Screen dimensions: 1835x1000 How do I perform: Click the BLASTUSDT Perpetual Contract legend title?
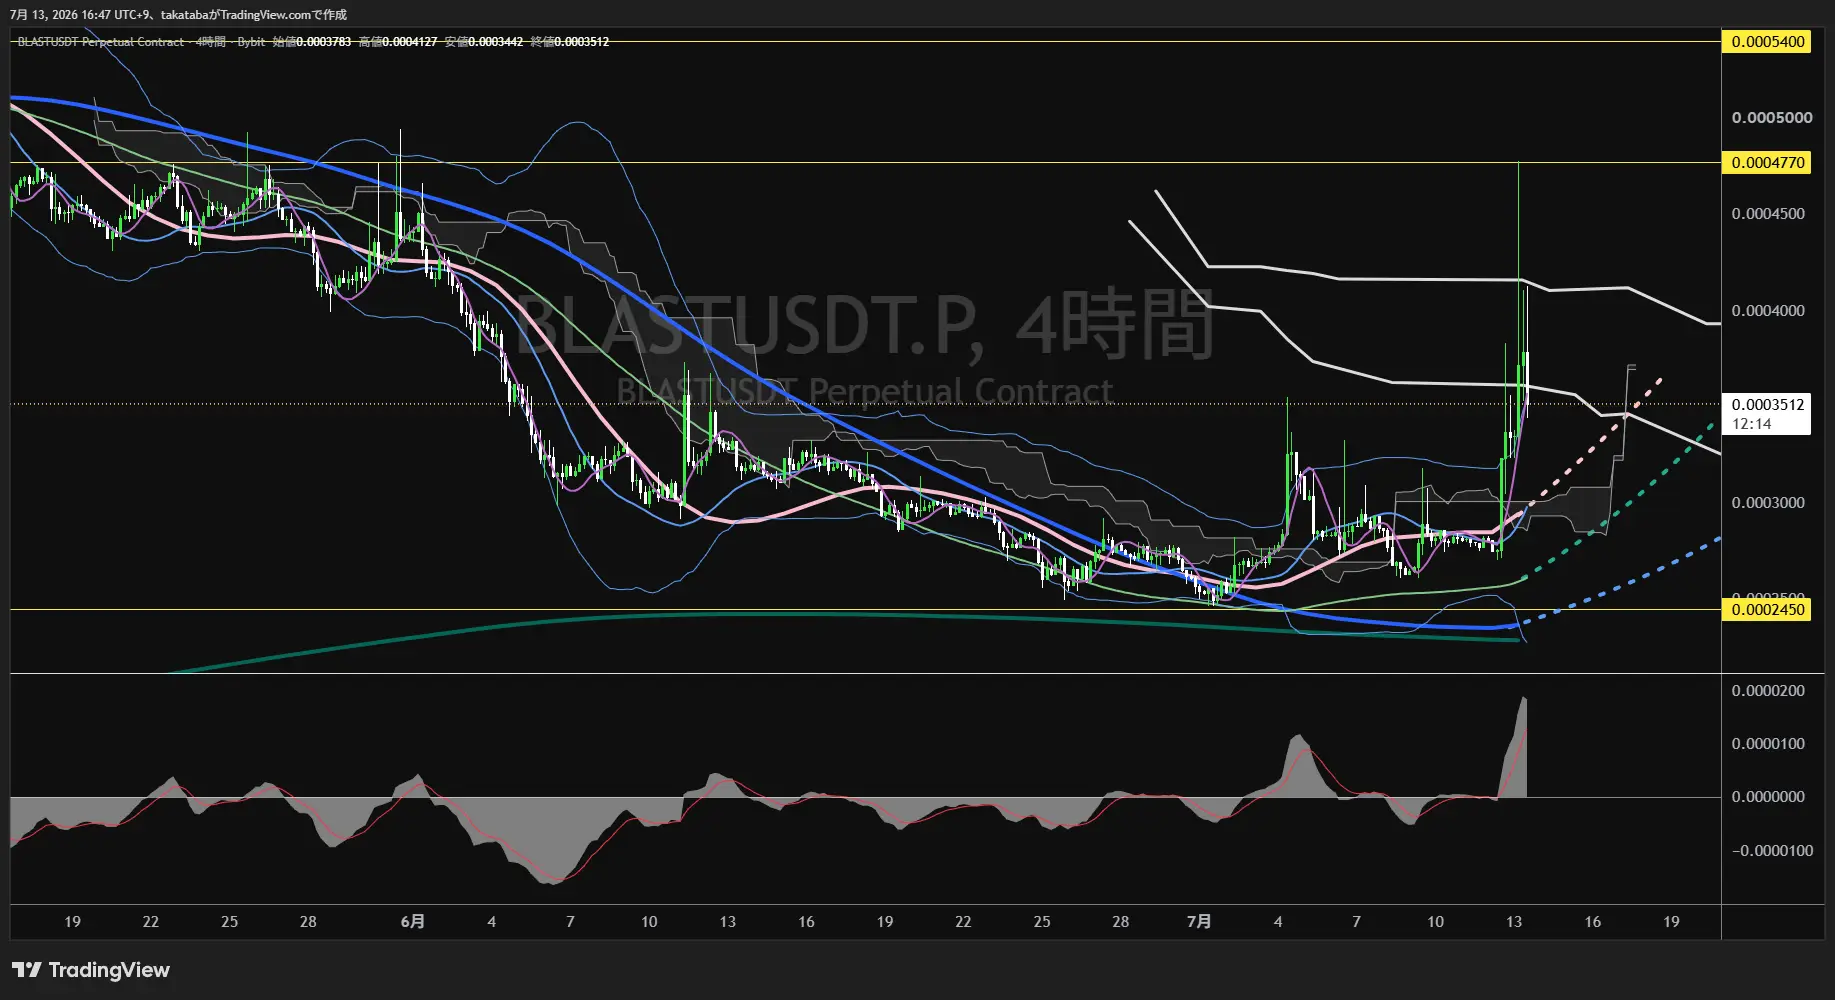point(101,42)
